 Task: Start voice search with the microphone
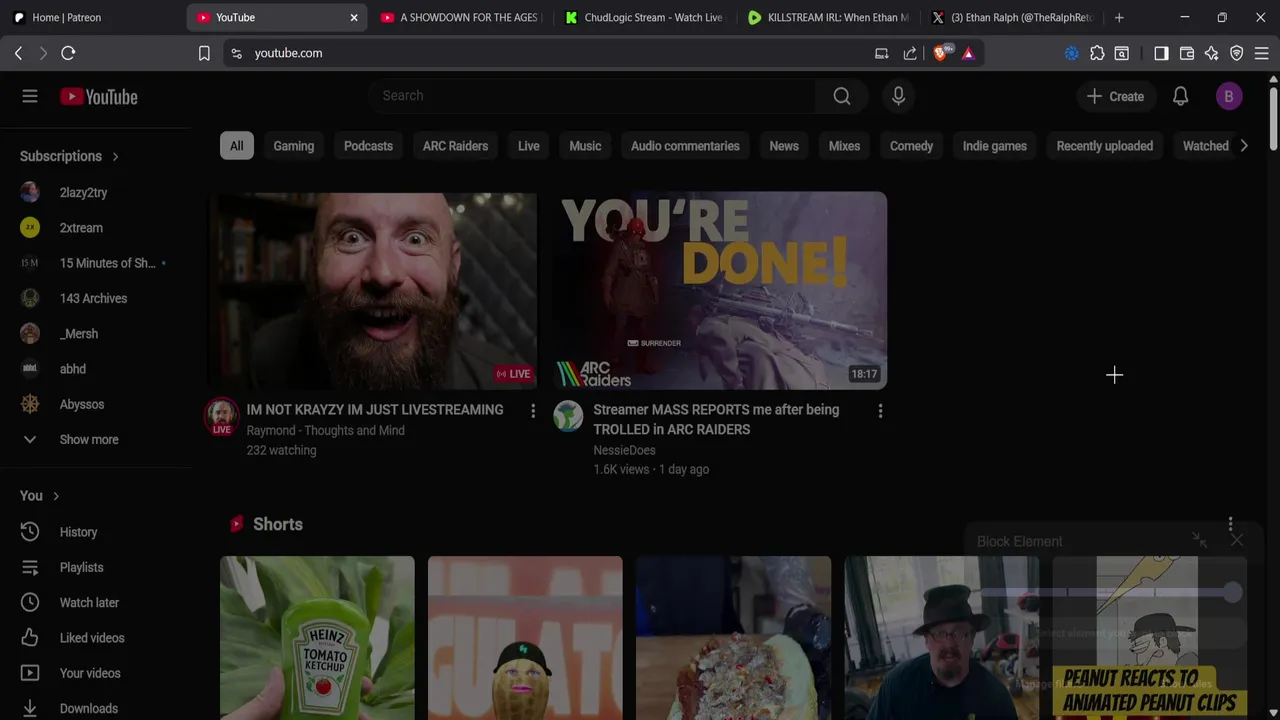pos(898,96)
